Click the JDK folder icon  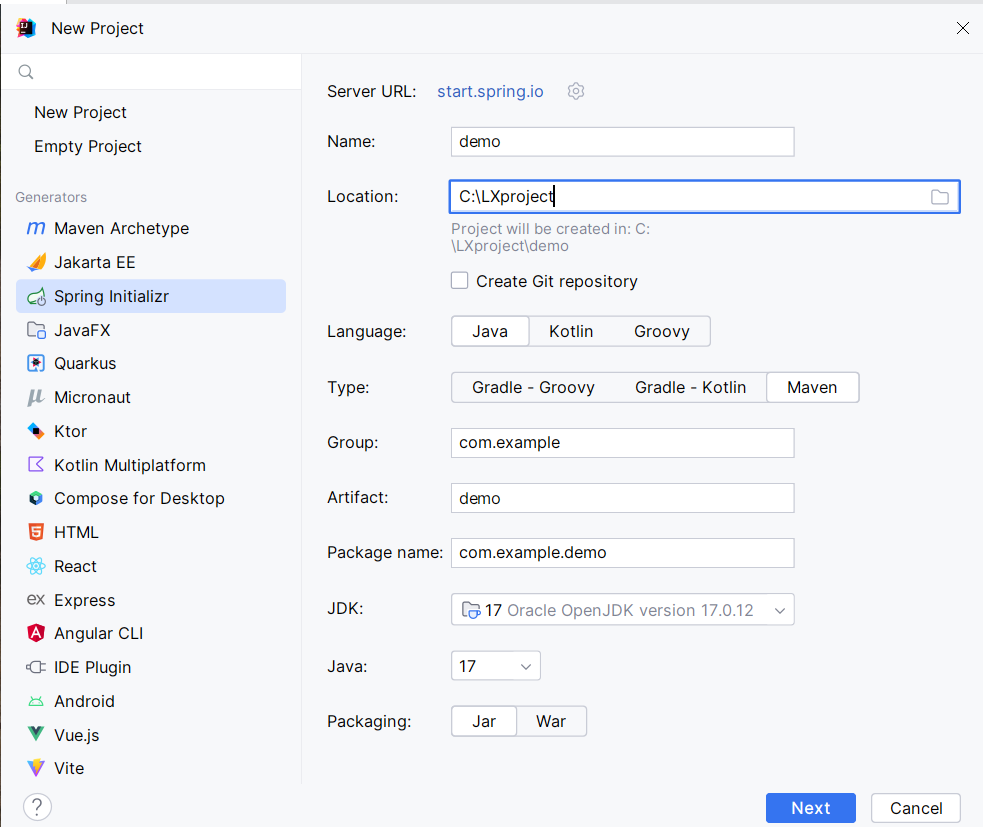pos(471,610)
